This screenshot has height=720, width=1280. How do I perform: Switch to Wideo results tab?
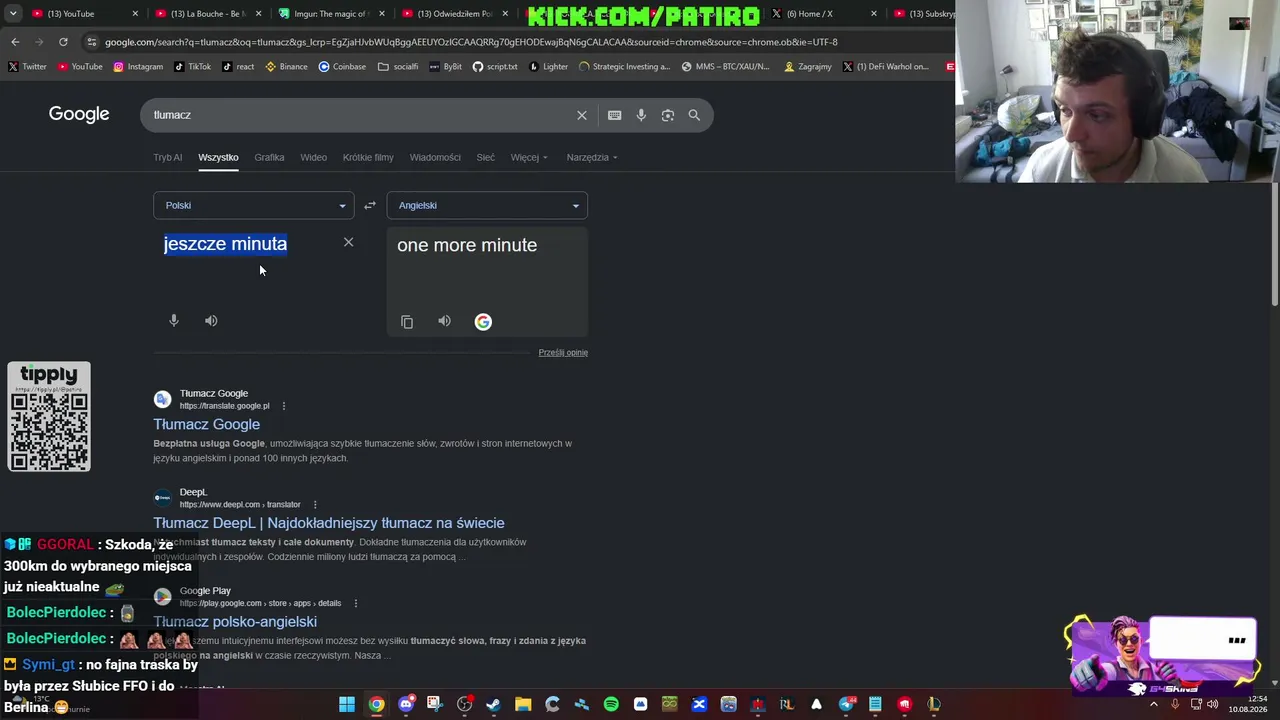pyautogui.click(x=313, y=157)
